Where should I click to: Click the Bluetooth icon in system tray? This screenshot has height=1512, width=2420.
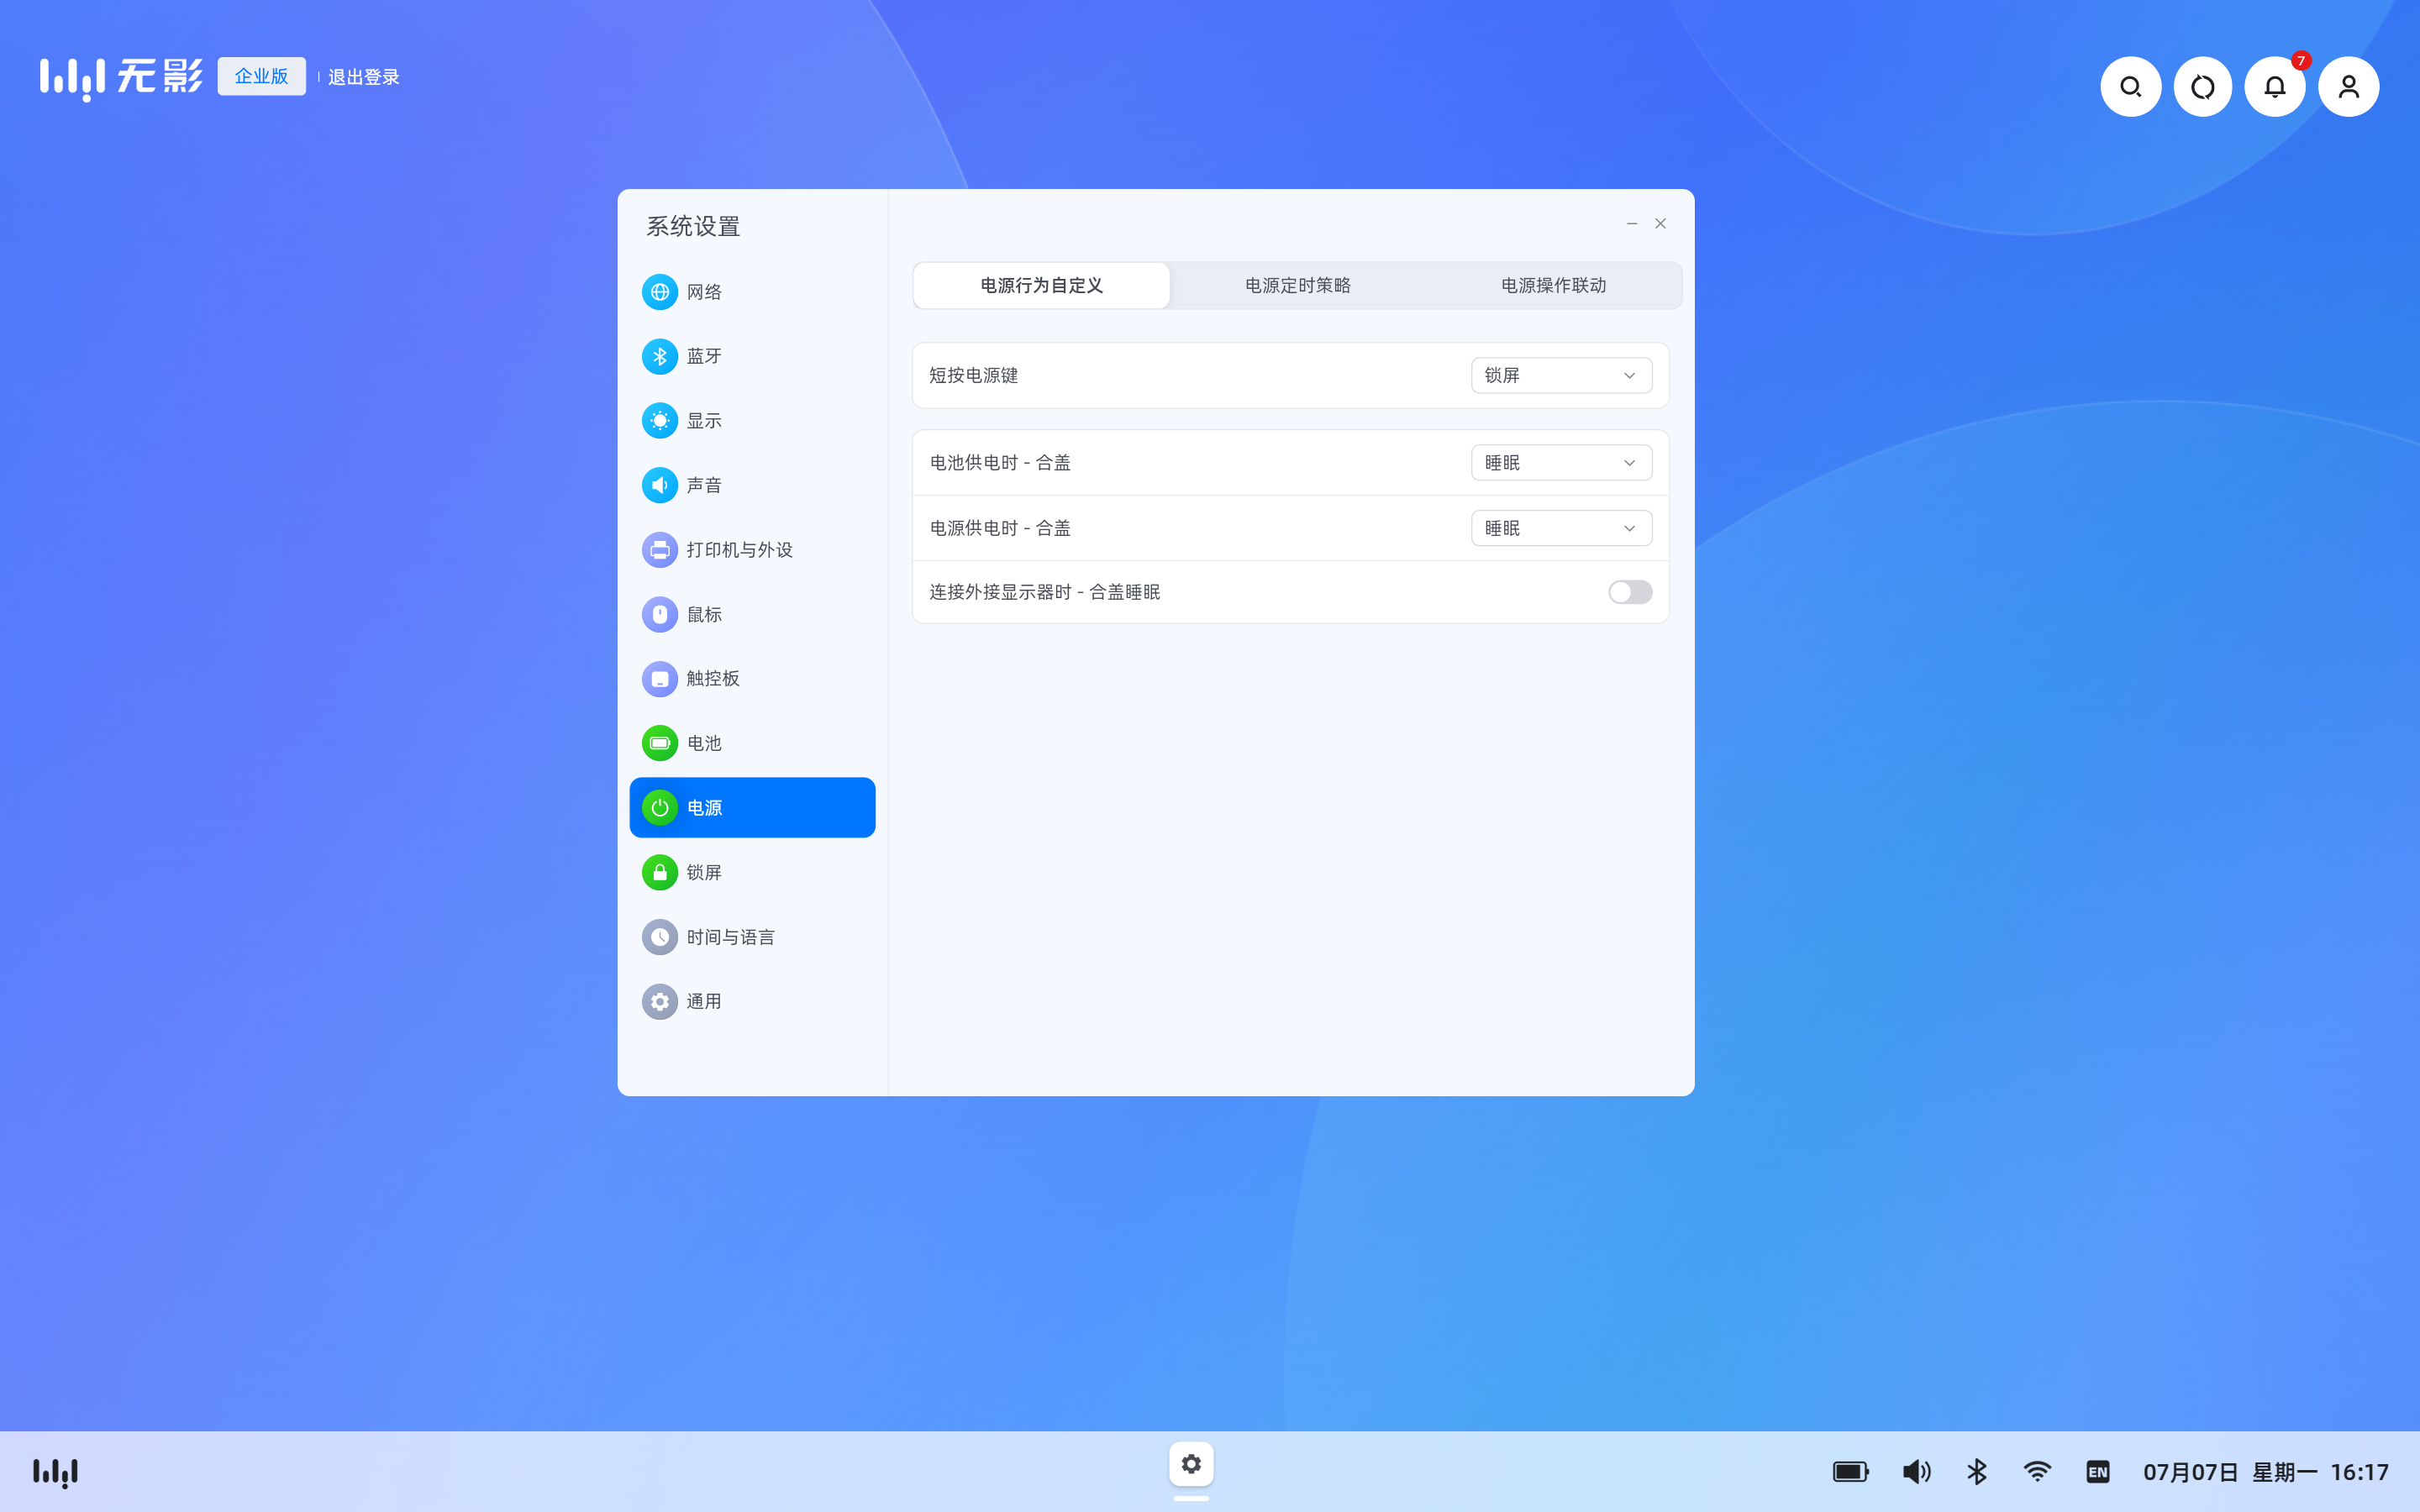coord(1977,1472)
